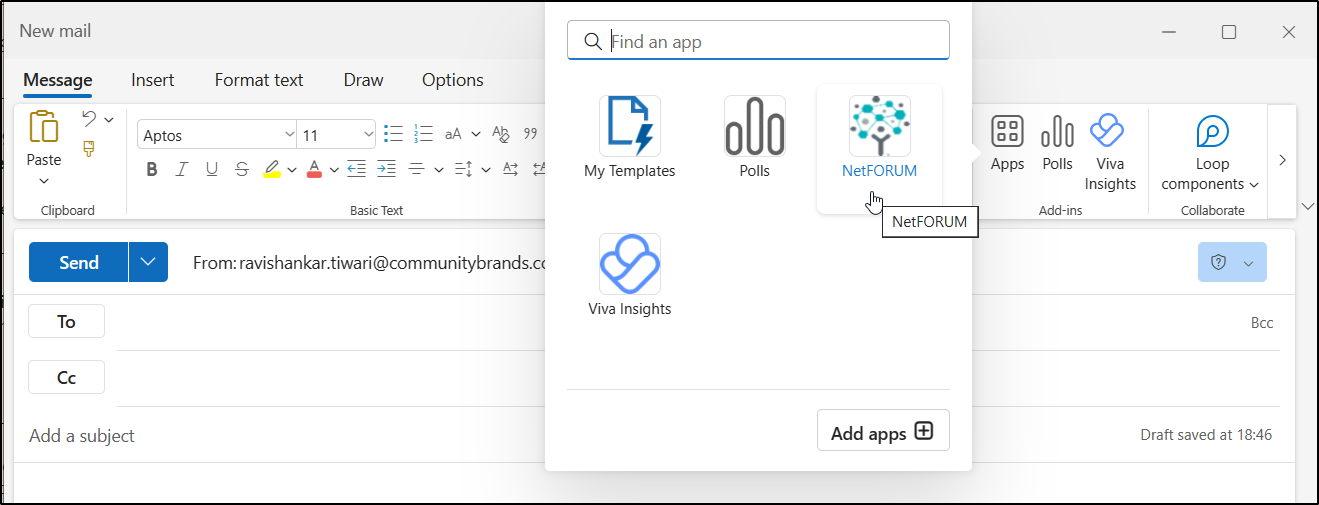Decrease the paragraph indent
This screenshot has height=505, width=1319.
(x=356, y=169)
